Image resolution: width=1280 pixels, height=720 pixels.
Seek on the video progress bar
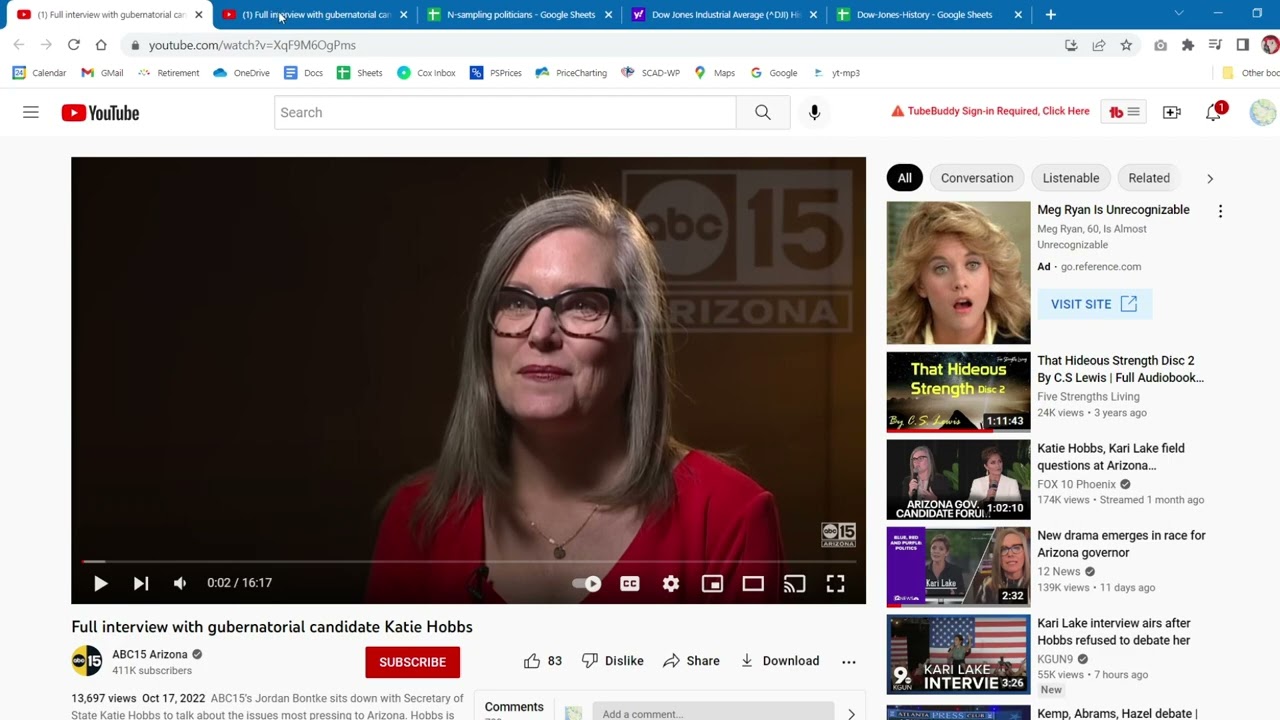point(468,562)
